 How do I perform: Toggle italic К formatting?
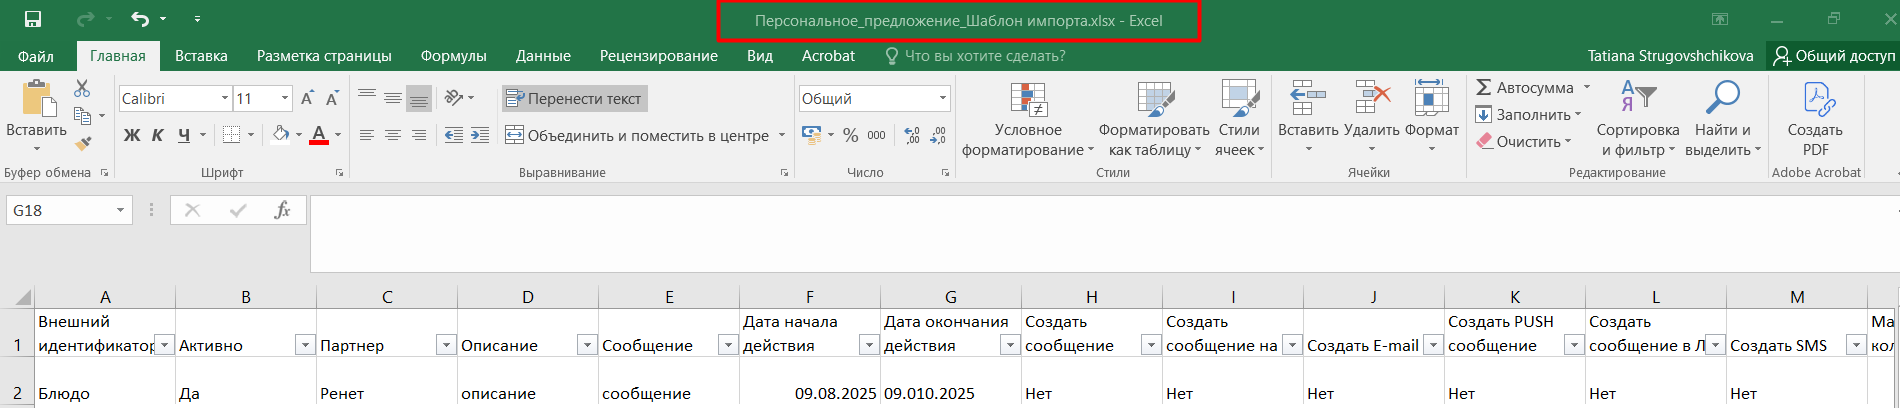(157, 135)
